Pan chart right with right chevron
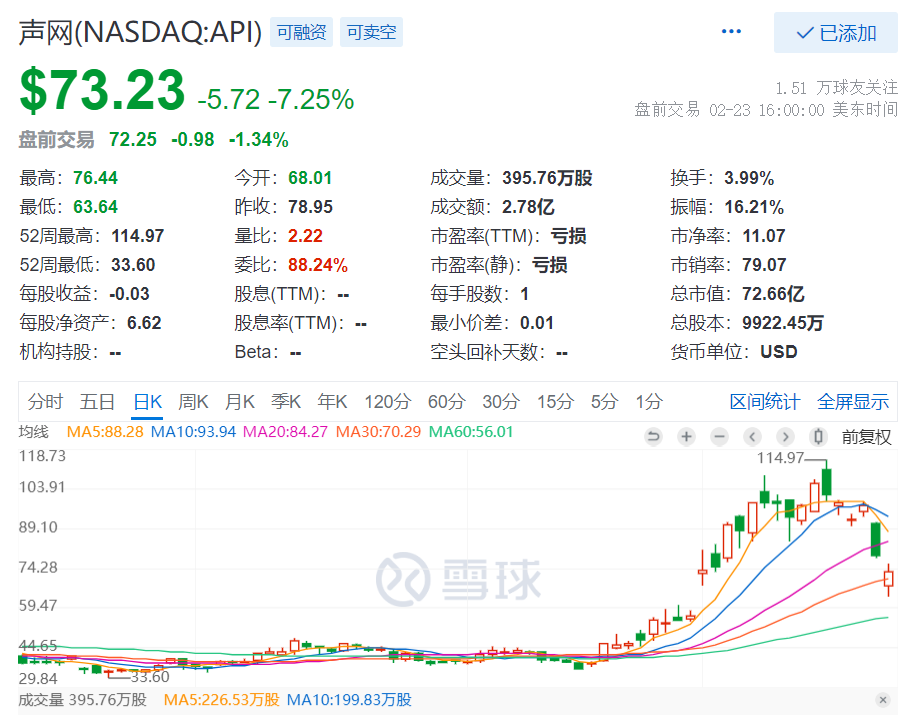906x715 pixels. (x=785, y=436)
